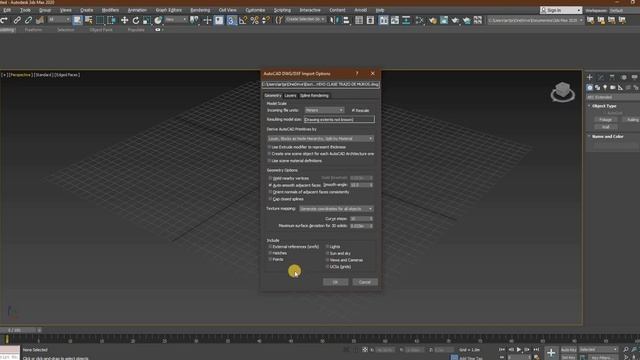Screen dimensions: 640x360
Task: Click the Select and Link chain icon
Action: tap(17, 20)
